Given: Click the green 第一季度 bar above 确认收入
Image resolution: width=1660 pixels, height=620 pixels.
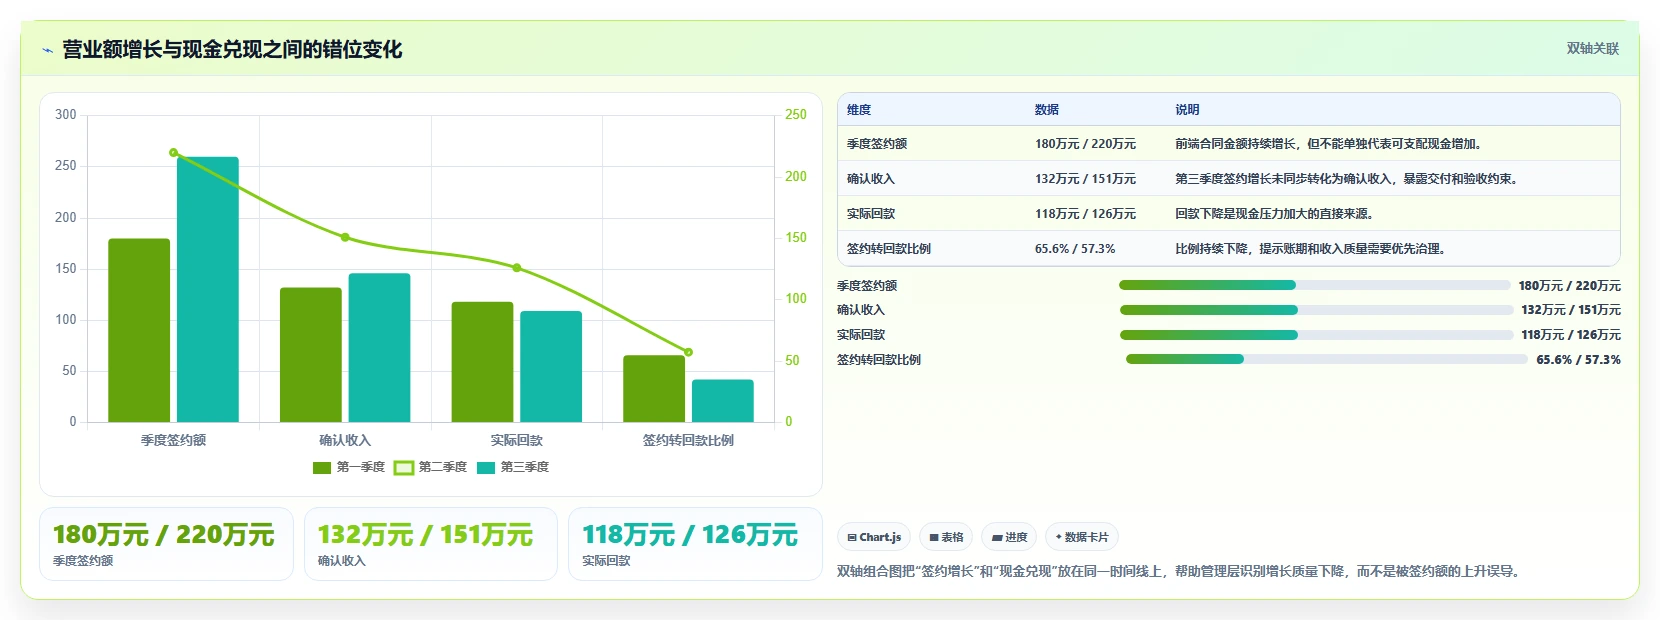Looking at the screenshot, I should coord(311,355).
